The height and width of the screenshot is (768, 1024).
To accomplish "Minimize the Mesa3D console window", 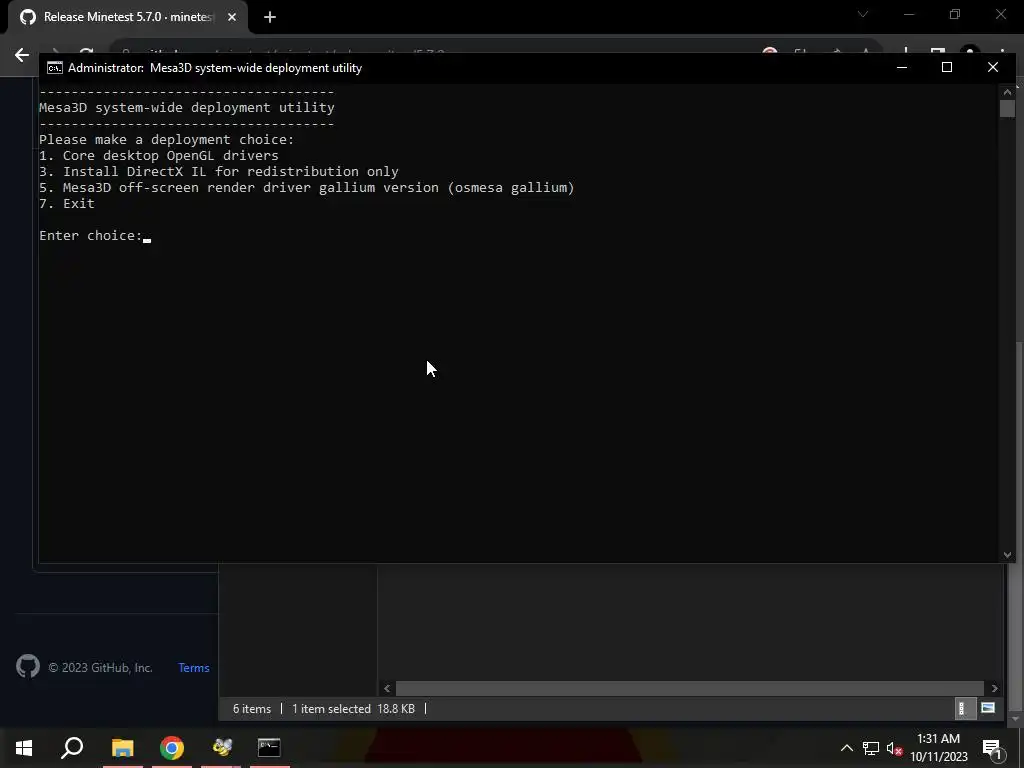I will [x=902, y=67].
